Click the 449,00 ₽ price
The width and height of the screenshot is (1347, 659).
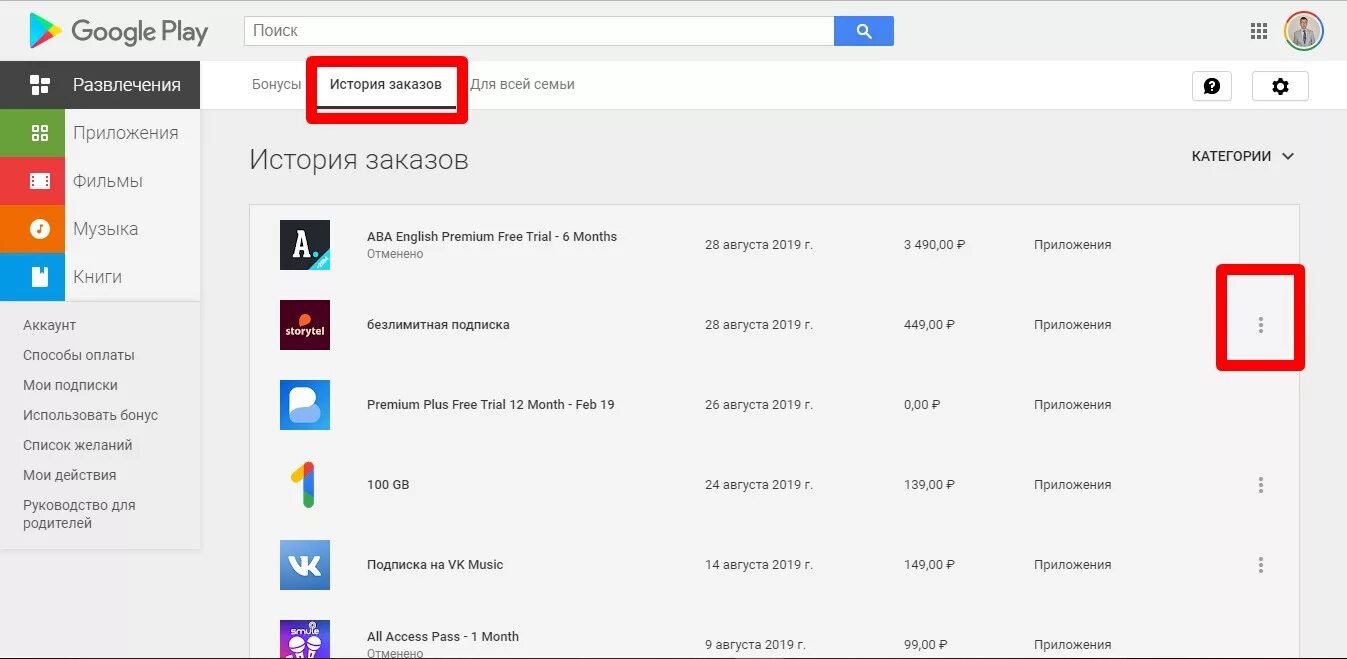click(x=929, y=325)
